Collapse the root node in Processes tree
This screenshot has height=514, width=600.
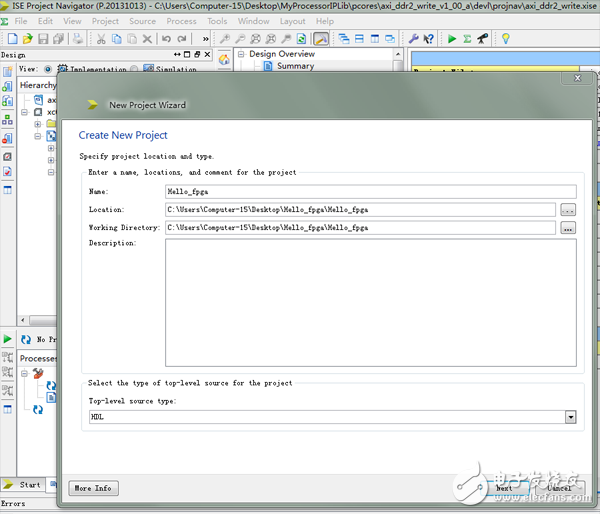[25, 373]
